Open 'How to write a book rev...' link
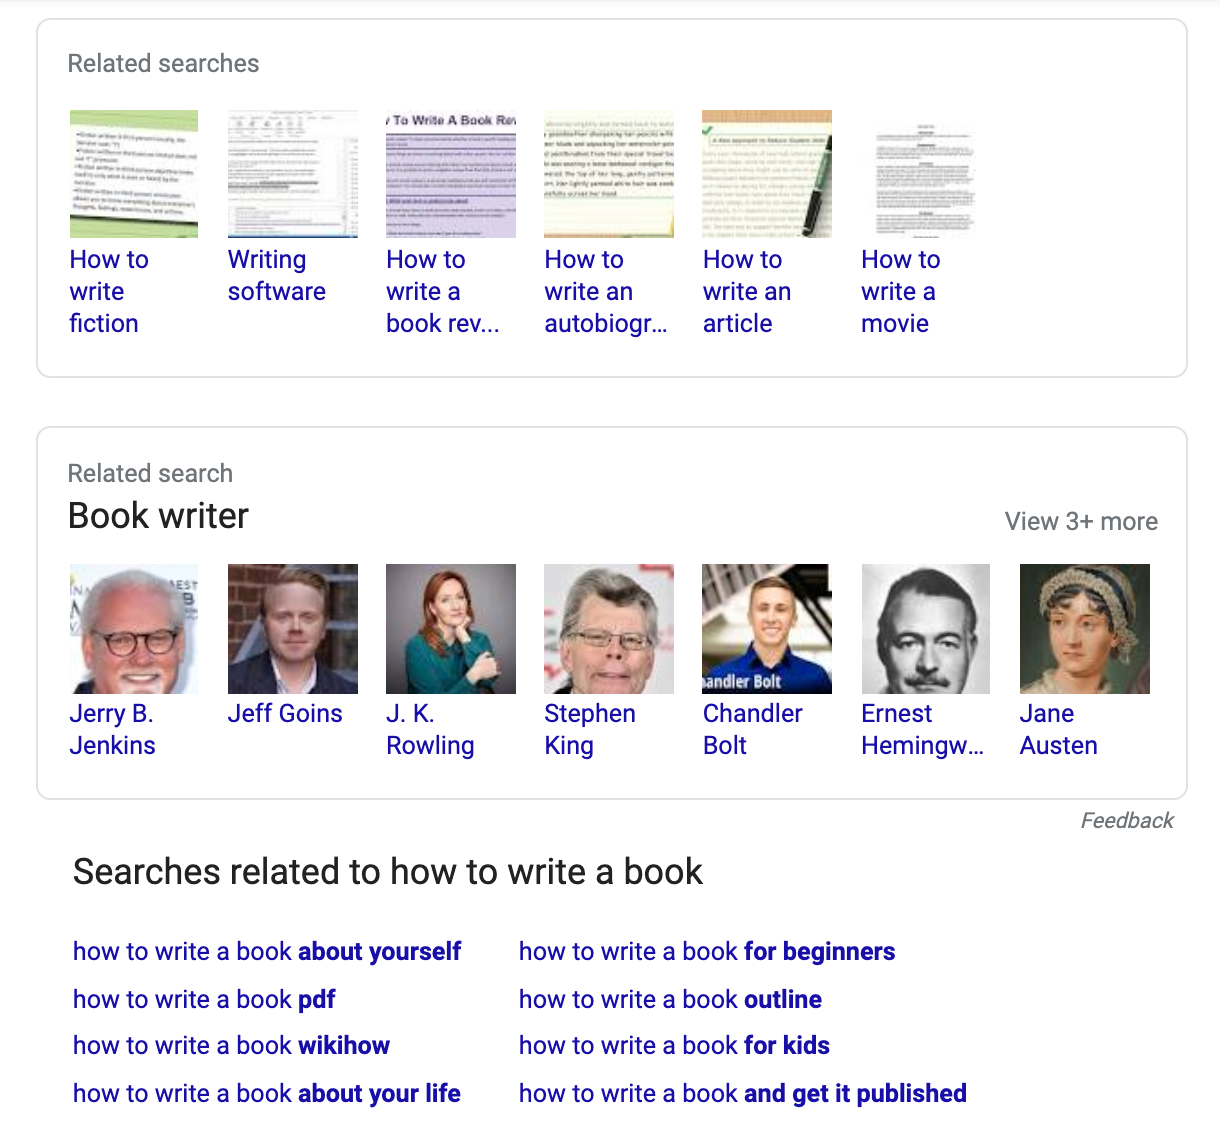The height and width of the screenshot is (1132, 1220). (x=443, y=291)
